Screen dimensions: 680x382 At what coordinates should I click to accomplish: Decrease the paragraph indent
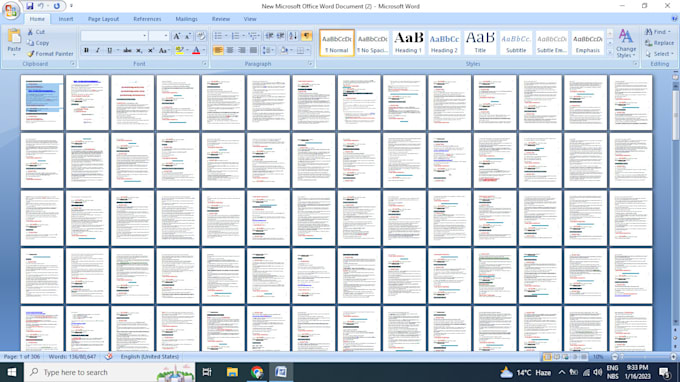click(x=269, y=36)
